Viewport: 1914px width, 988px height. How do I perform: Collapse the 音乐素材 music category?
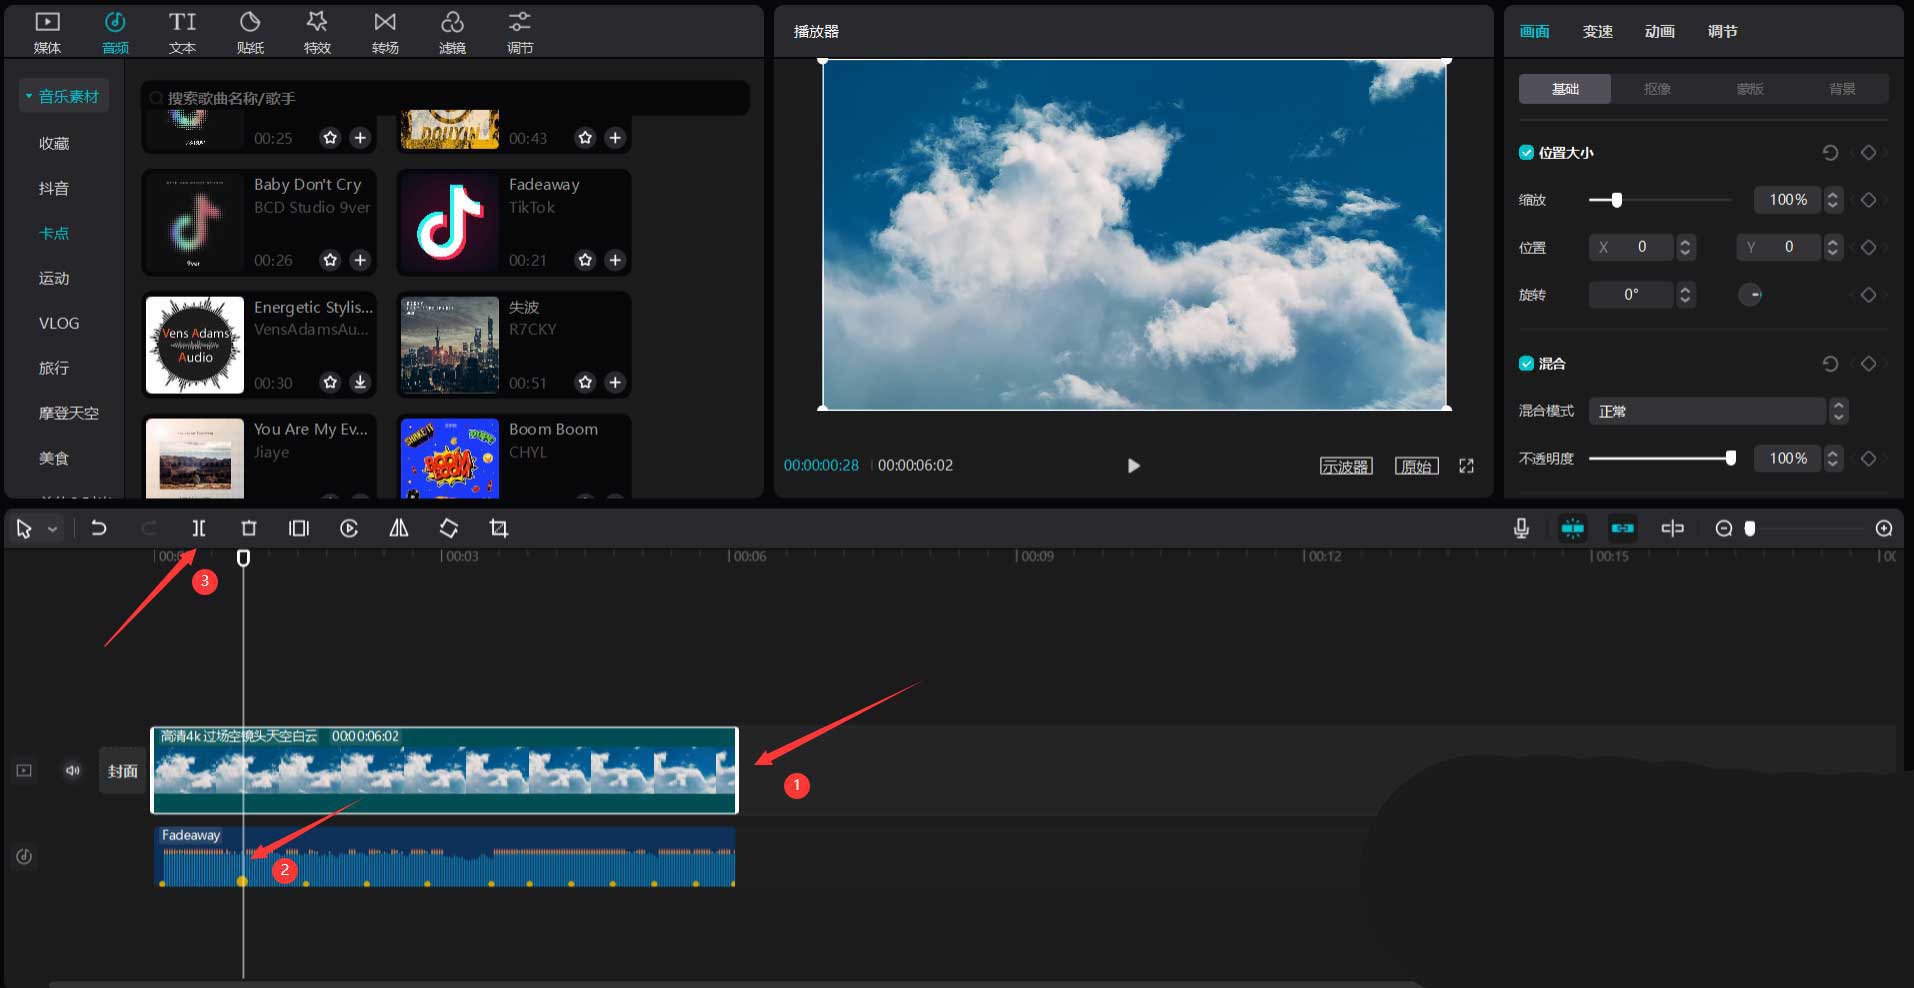63,96
